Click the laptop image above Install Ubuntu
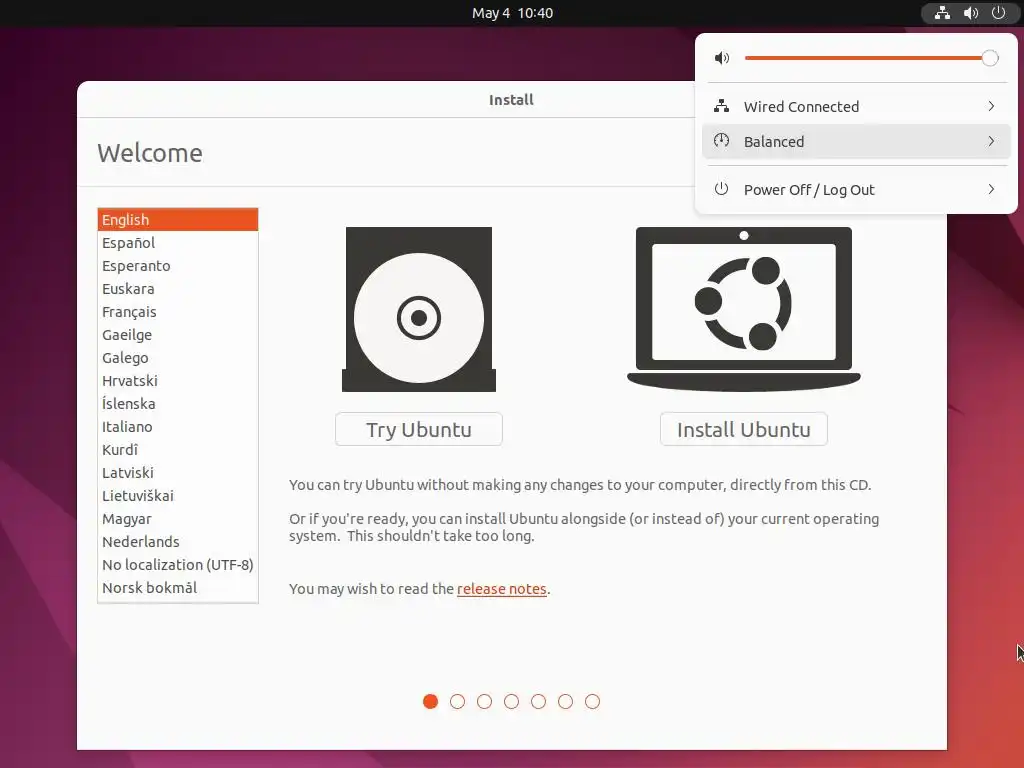Image resolution: width=1024 pixels, height=768 pixels. pyautogui.click(x=744, y=310)
